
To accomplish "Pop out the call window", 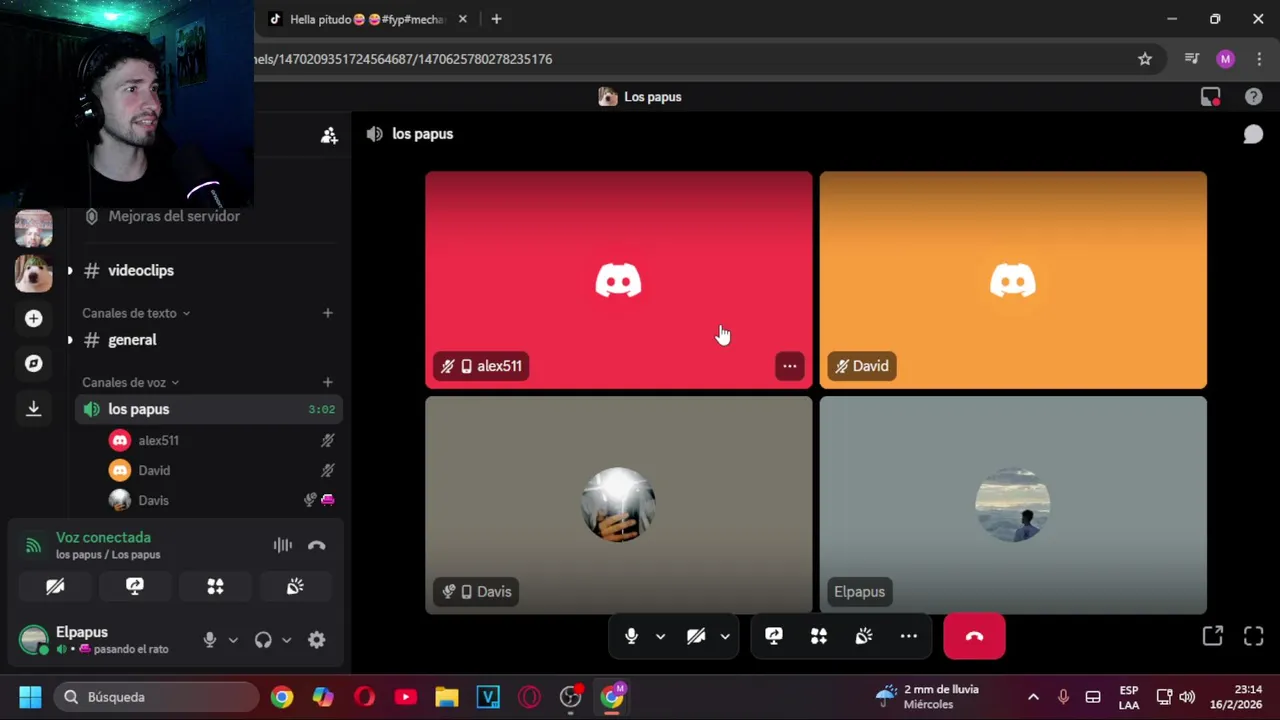I will [1213, 636].
